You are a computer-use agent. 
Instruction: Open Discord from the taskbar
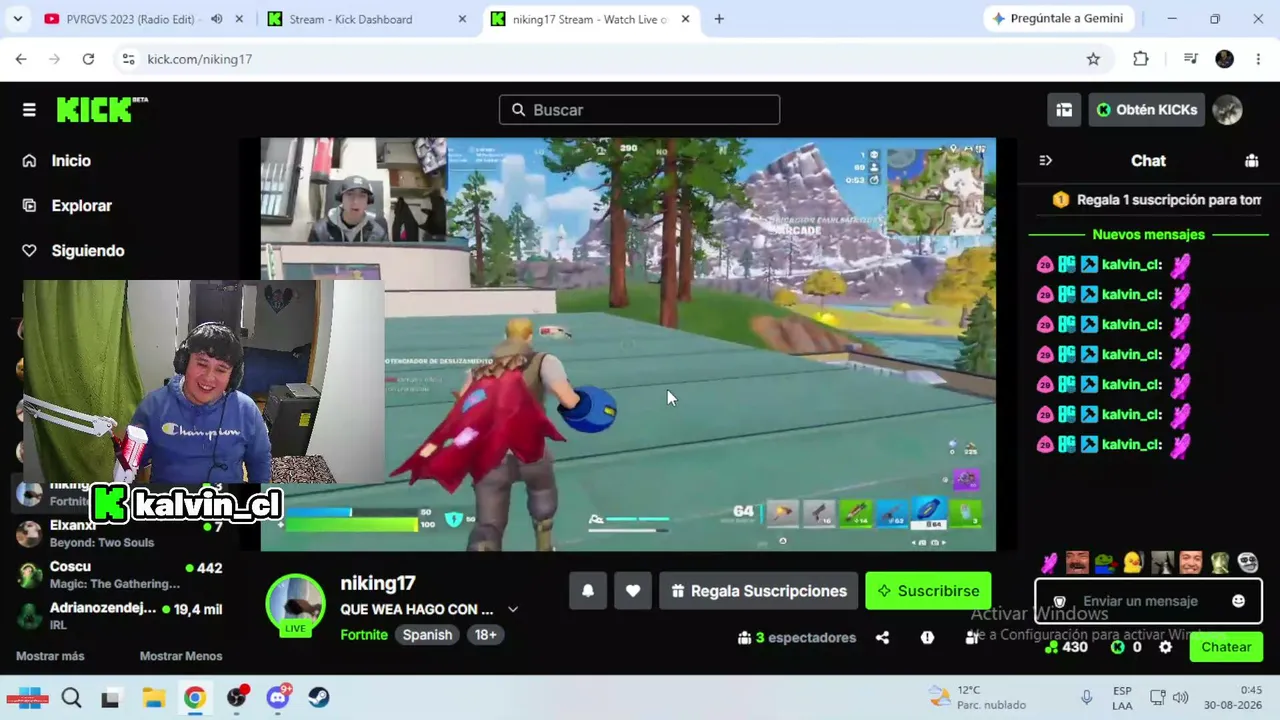click(x=278, y=697)
